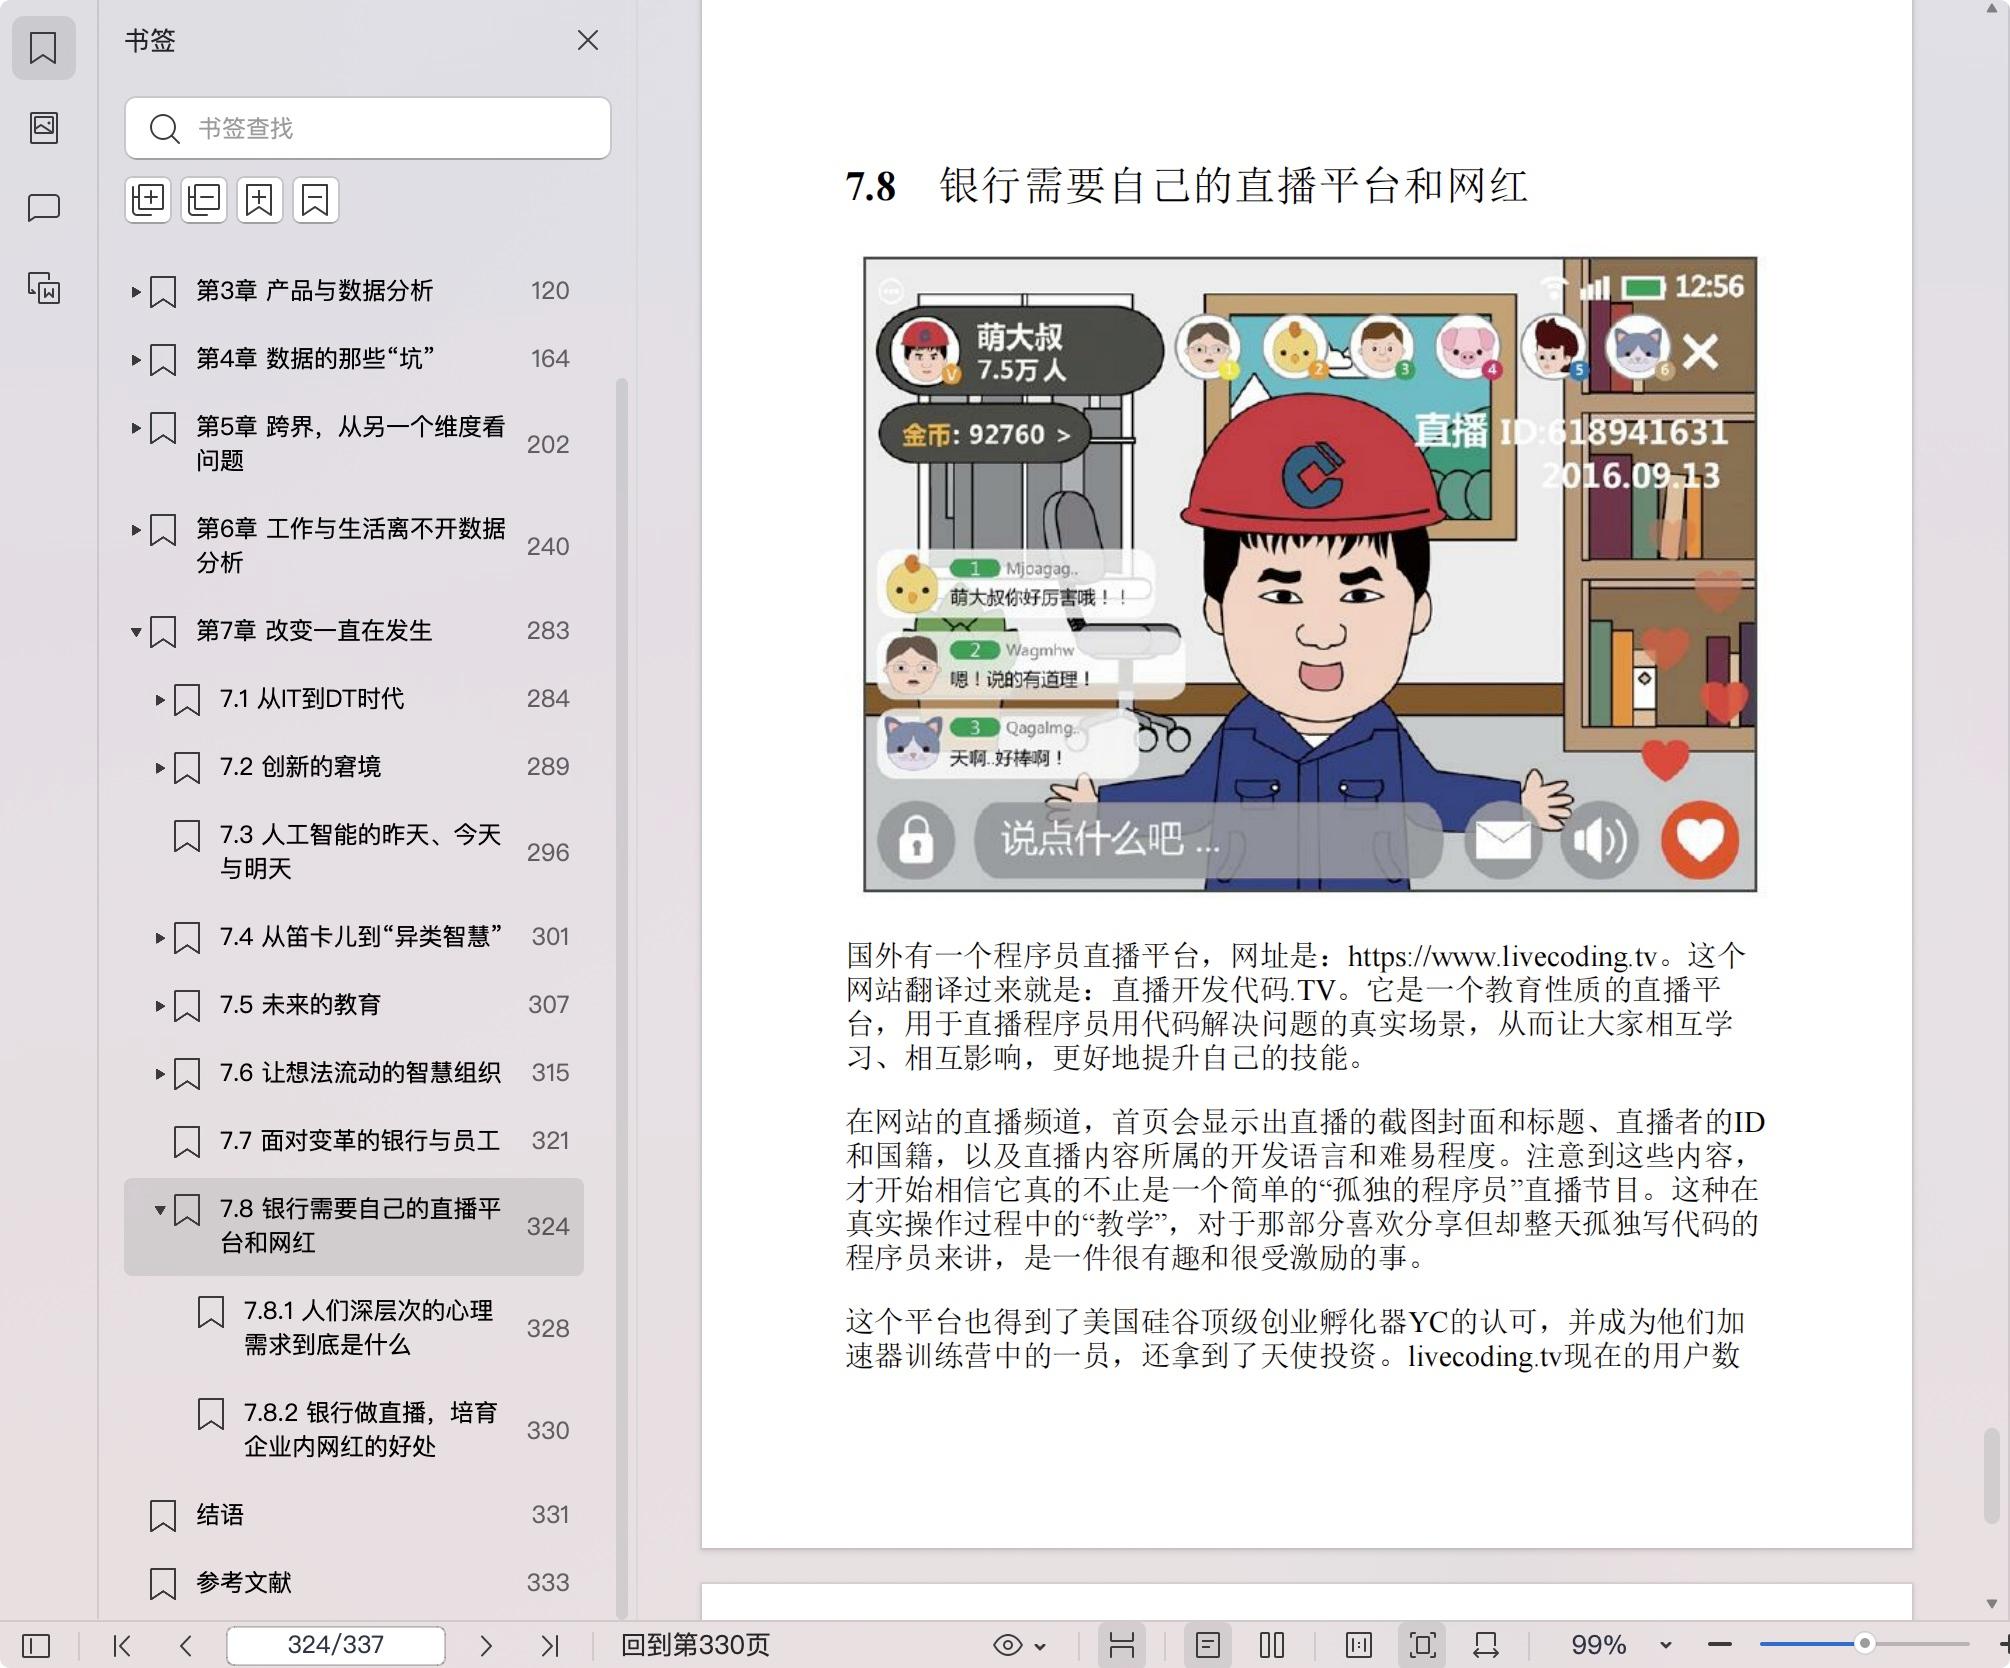Go to next page
This screenshot has height=1668, width=2010.
pos(486,1645)
